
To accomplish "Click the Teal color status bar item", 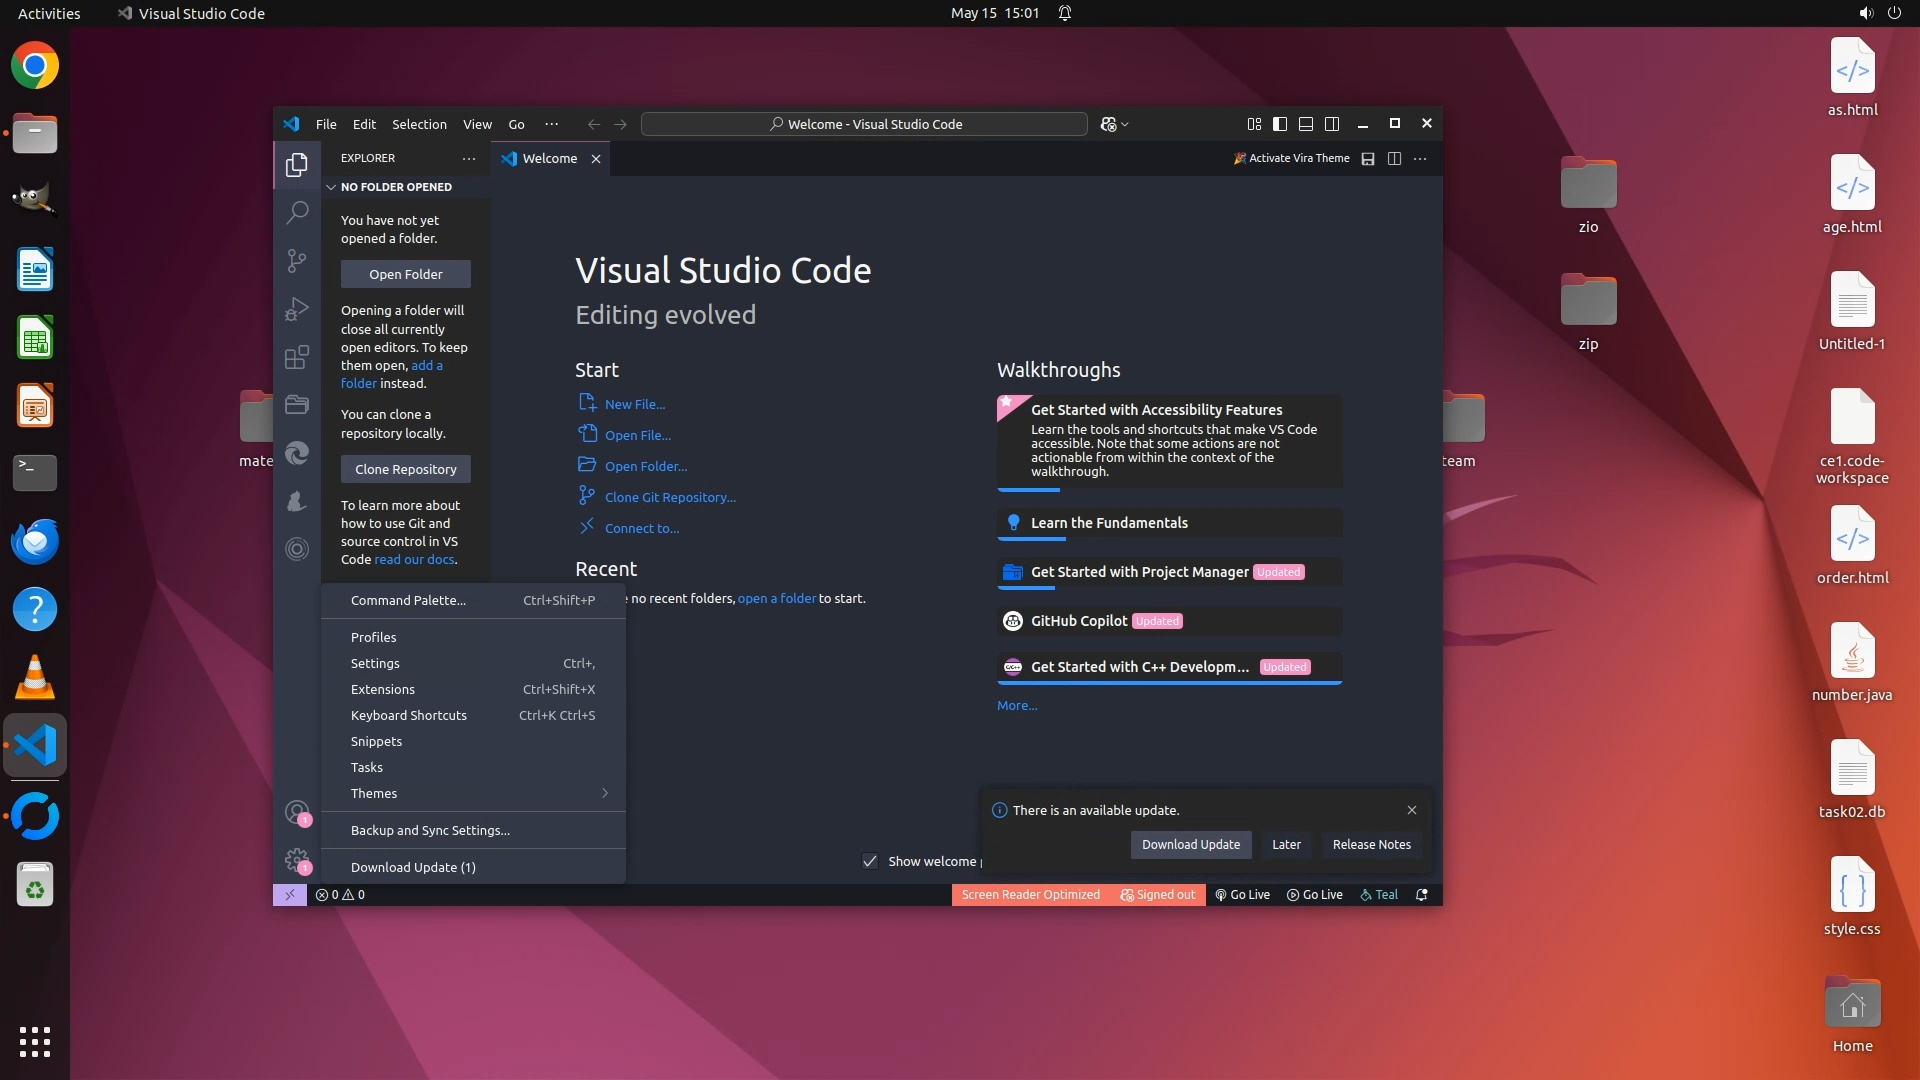I will coord(1379,895).
